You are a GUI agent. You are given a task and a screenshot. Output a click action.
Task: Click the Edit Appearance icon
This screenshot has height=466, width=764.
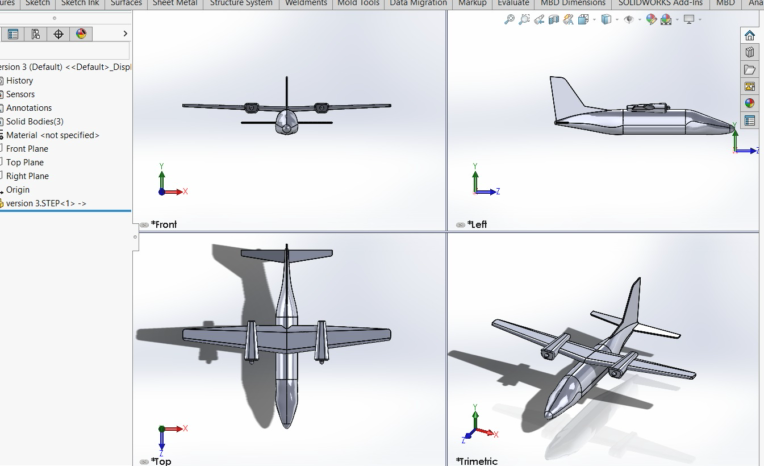651,19
